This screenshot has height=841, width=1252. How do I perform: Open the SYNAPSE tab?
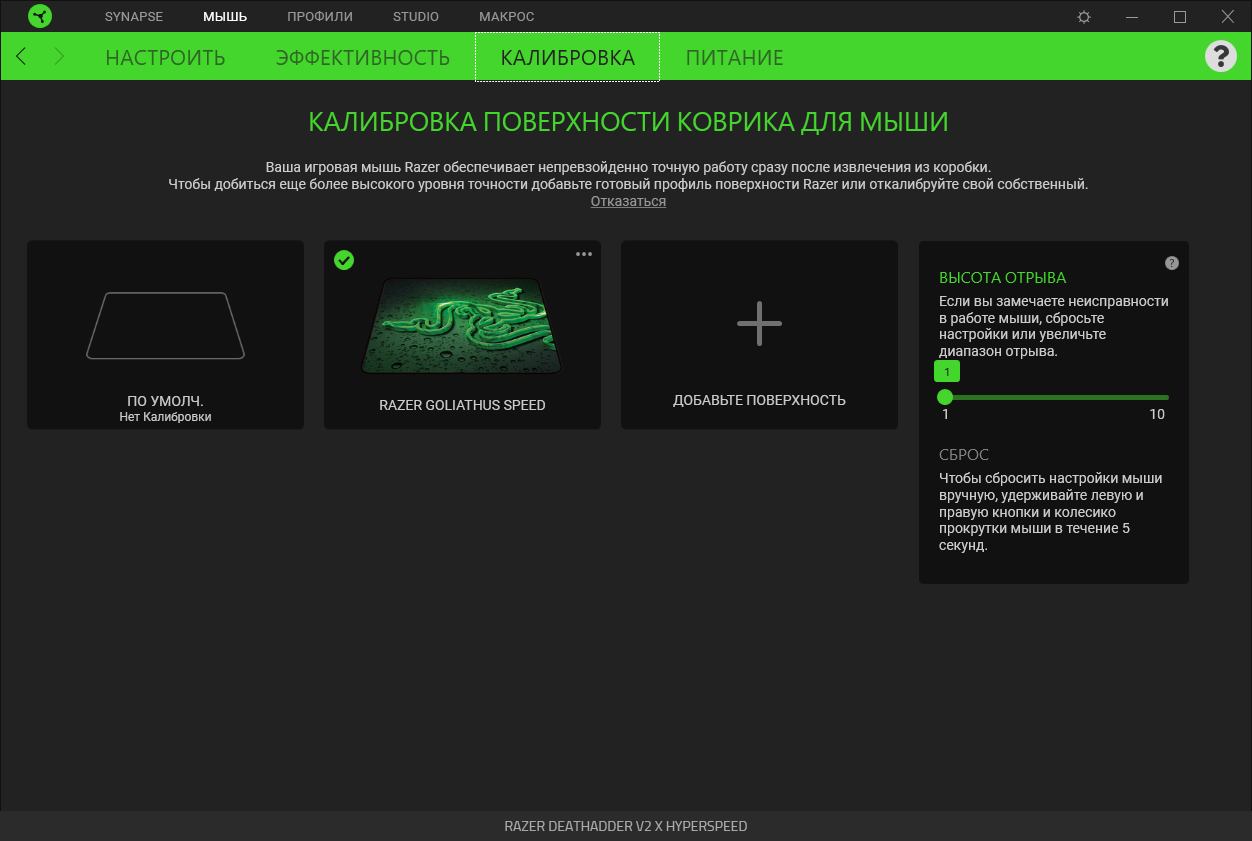tap(134, 17)
